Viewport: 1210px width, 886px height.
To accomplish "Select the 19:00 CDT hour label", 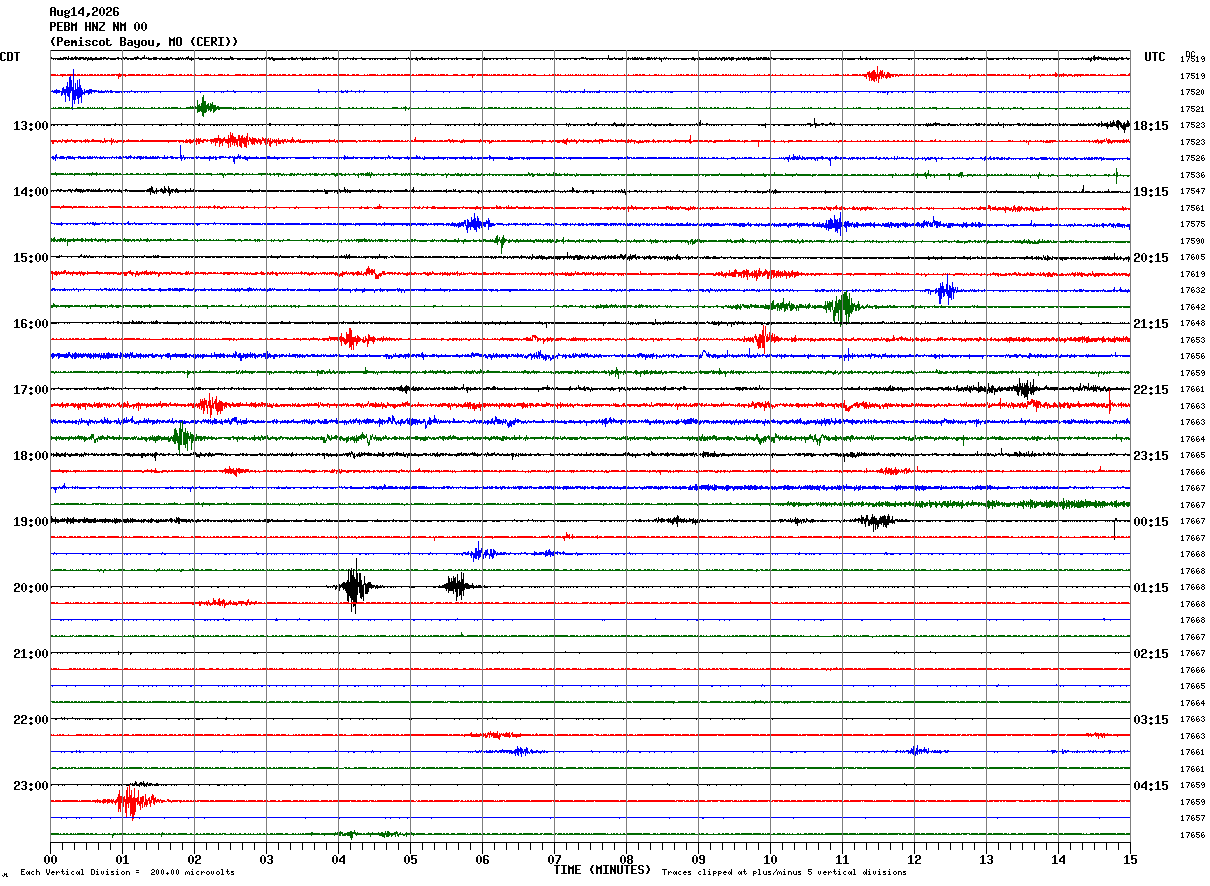I will click(31, 522).
